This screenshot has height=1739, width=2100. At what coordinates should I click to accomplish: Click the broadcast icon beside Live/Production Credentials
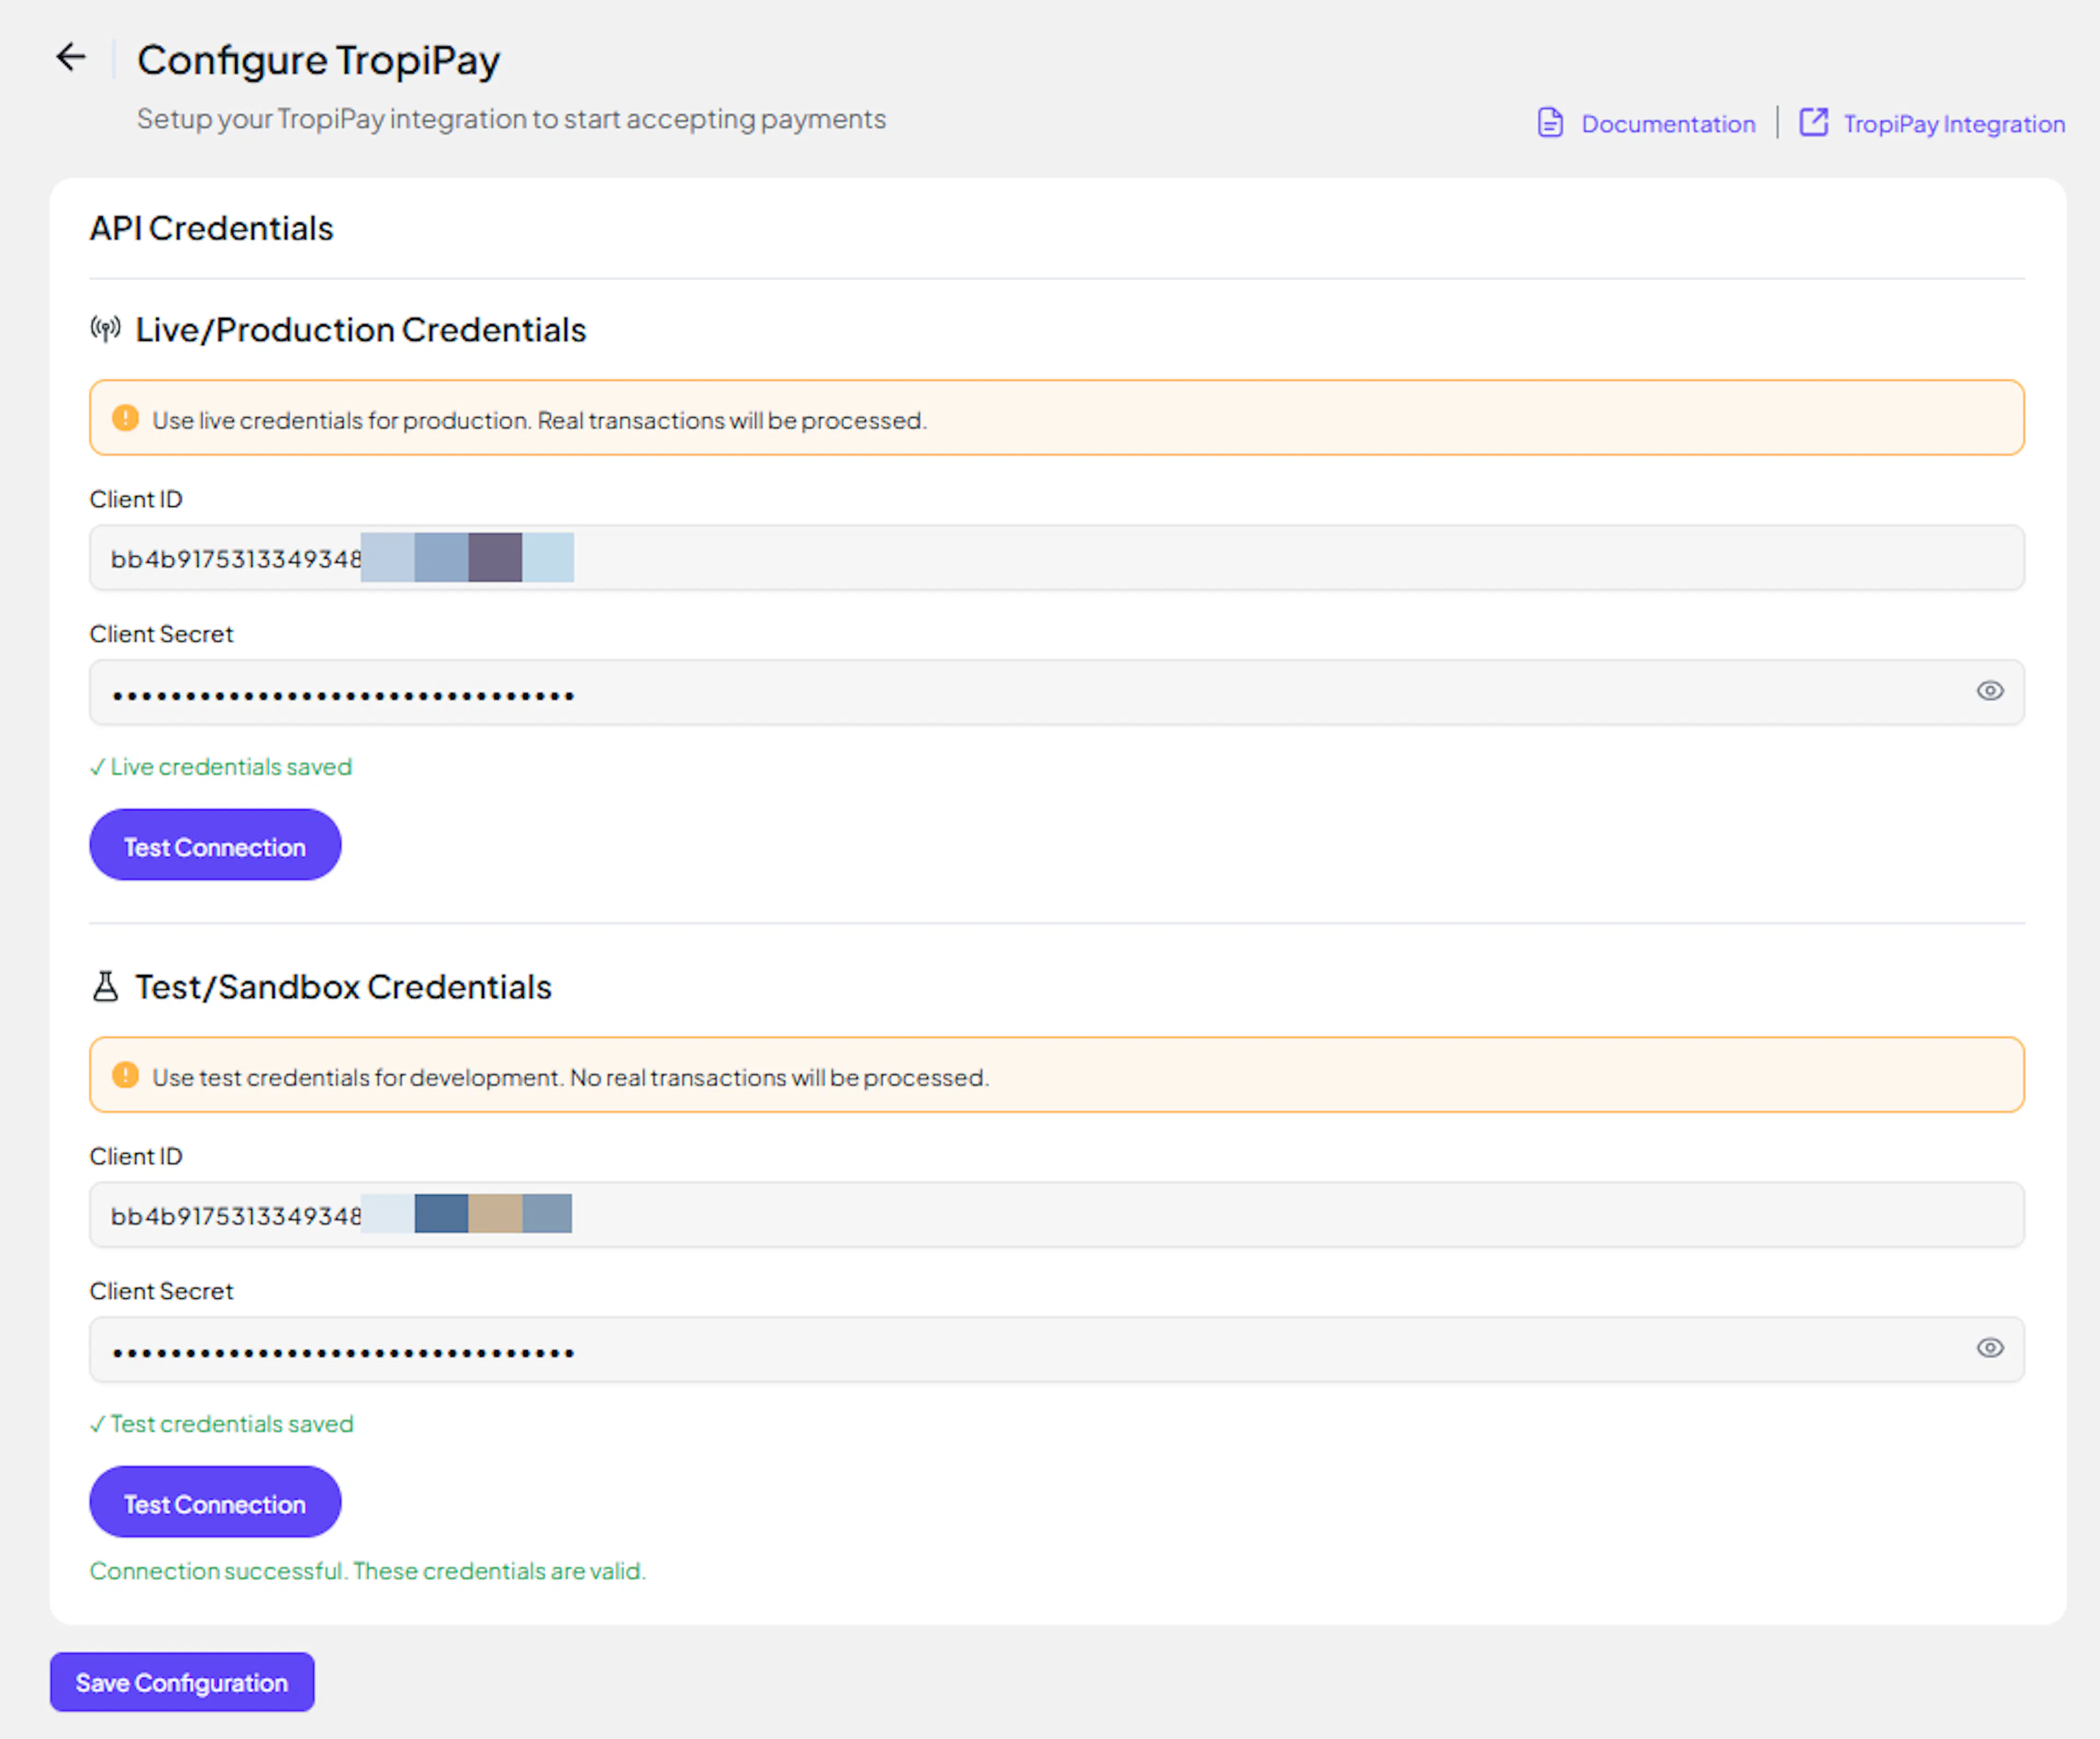click(105, 329)
